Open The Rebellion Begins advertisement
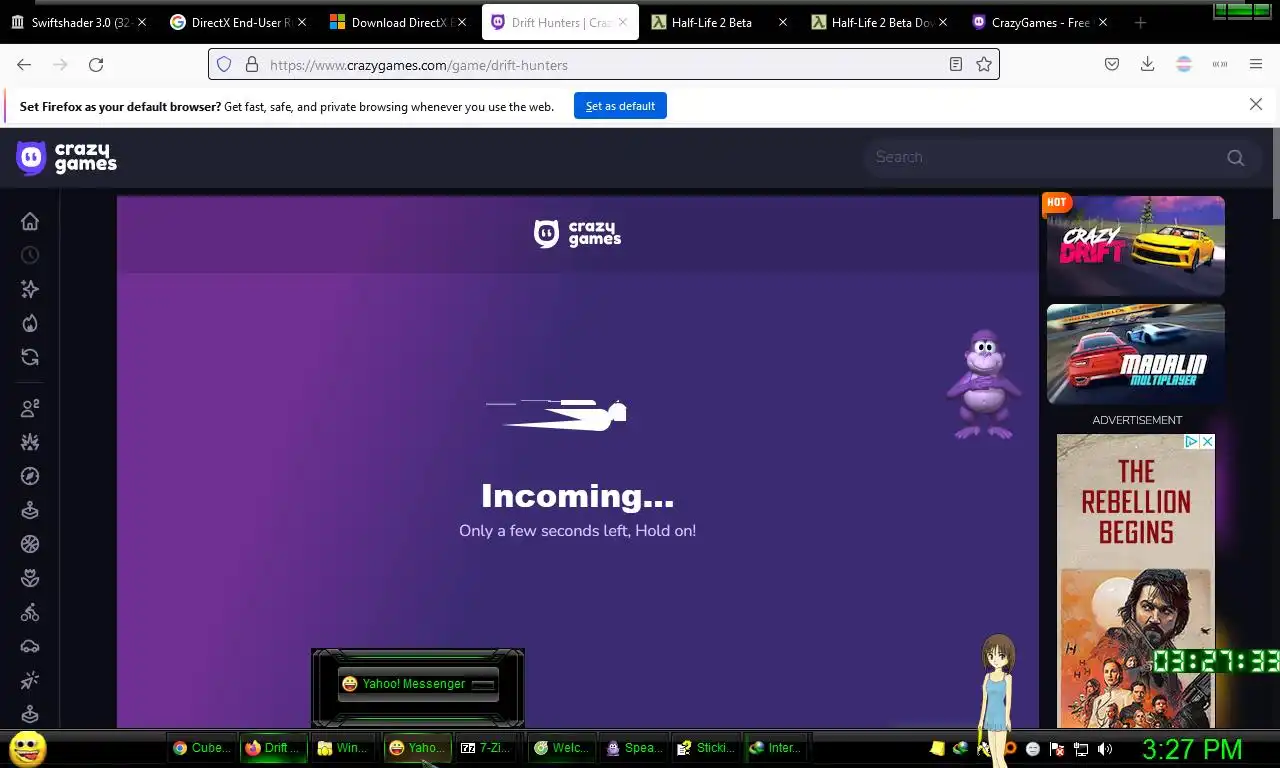 point(1136,581)
